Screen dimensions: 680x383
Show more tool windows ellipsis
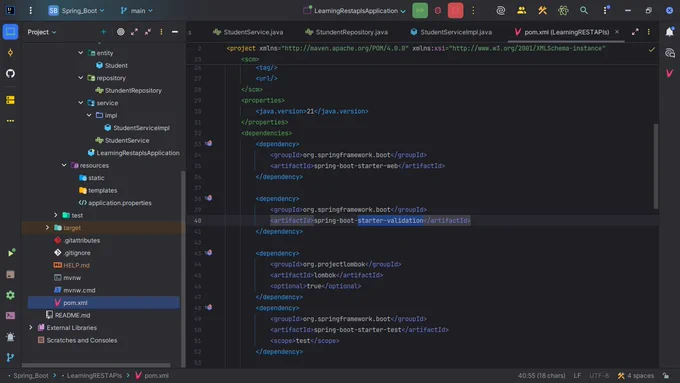(10, 121)
